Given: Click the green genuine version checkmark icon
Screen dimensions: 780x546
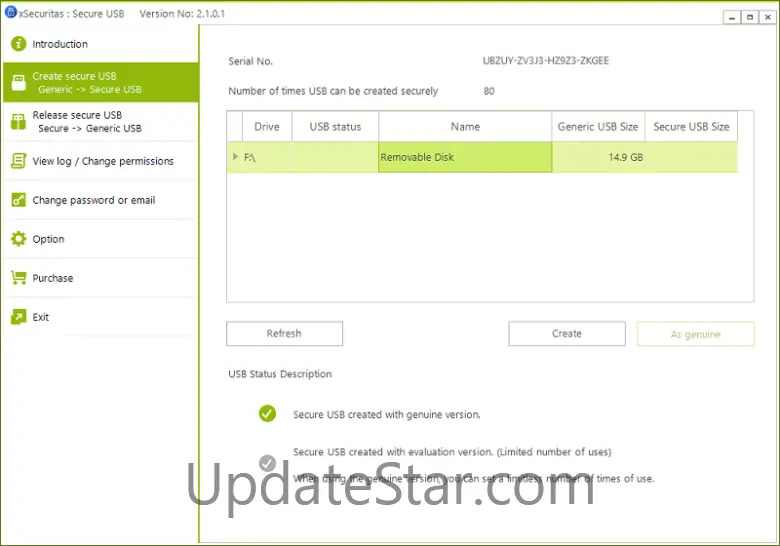Looking at the screenshot, I should (x=267, y=413).
